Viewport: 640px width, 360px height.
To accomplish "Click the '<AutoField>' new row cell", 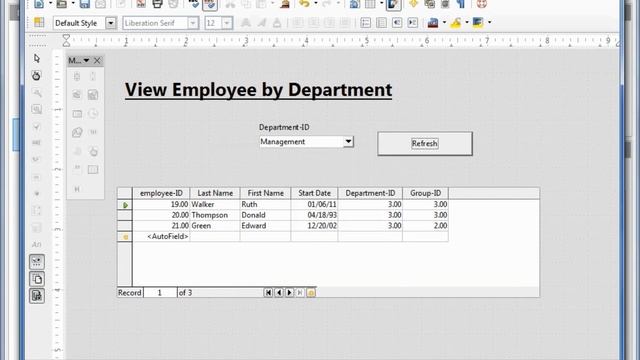I will 161,236.
